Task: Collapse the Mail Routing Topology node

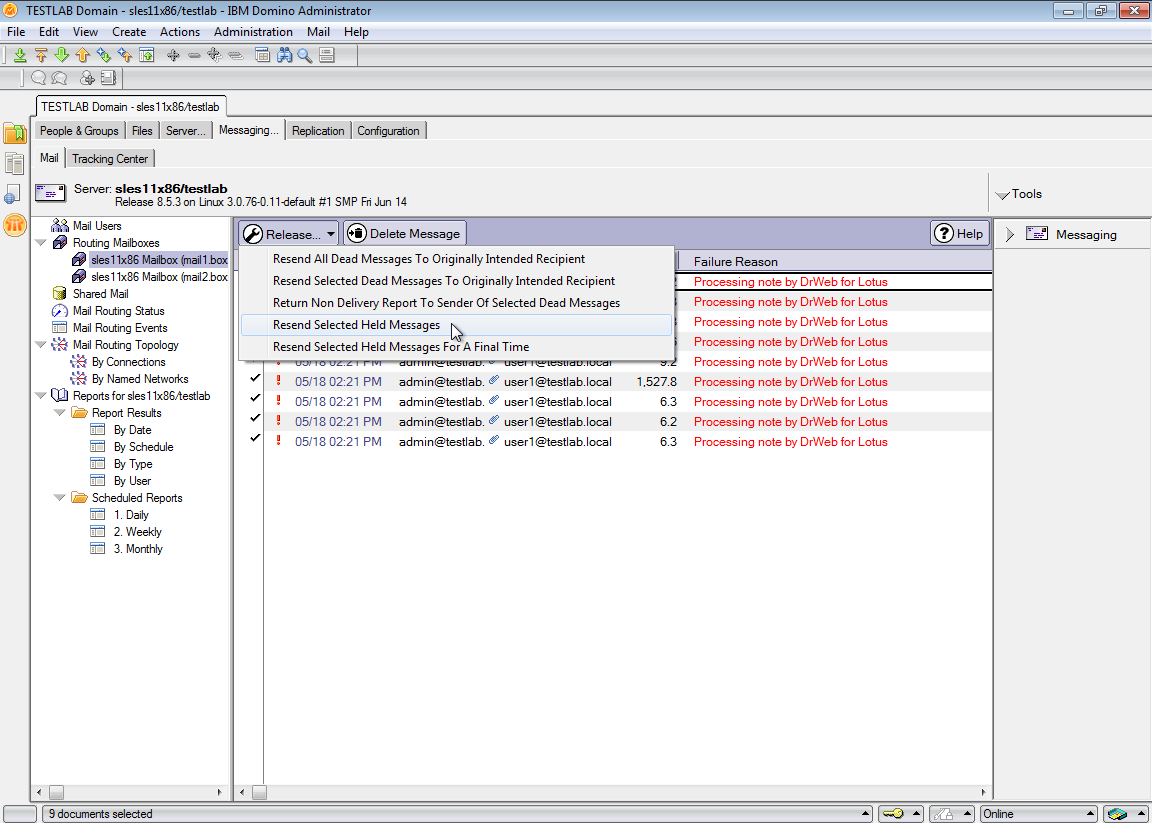Action: (41, 345)
